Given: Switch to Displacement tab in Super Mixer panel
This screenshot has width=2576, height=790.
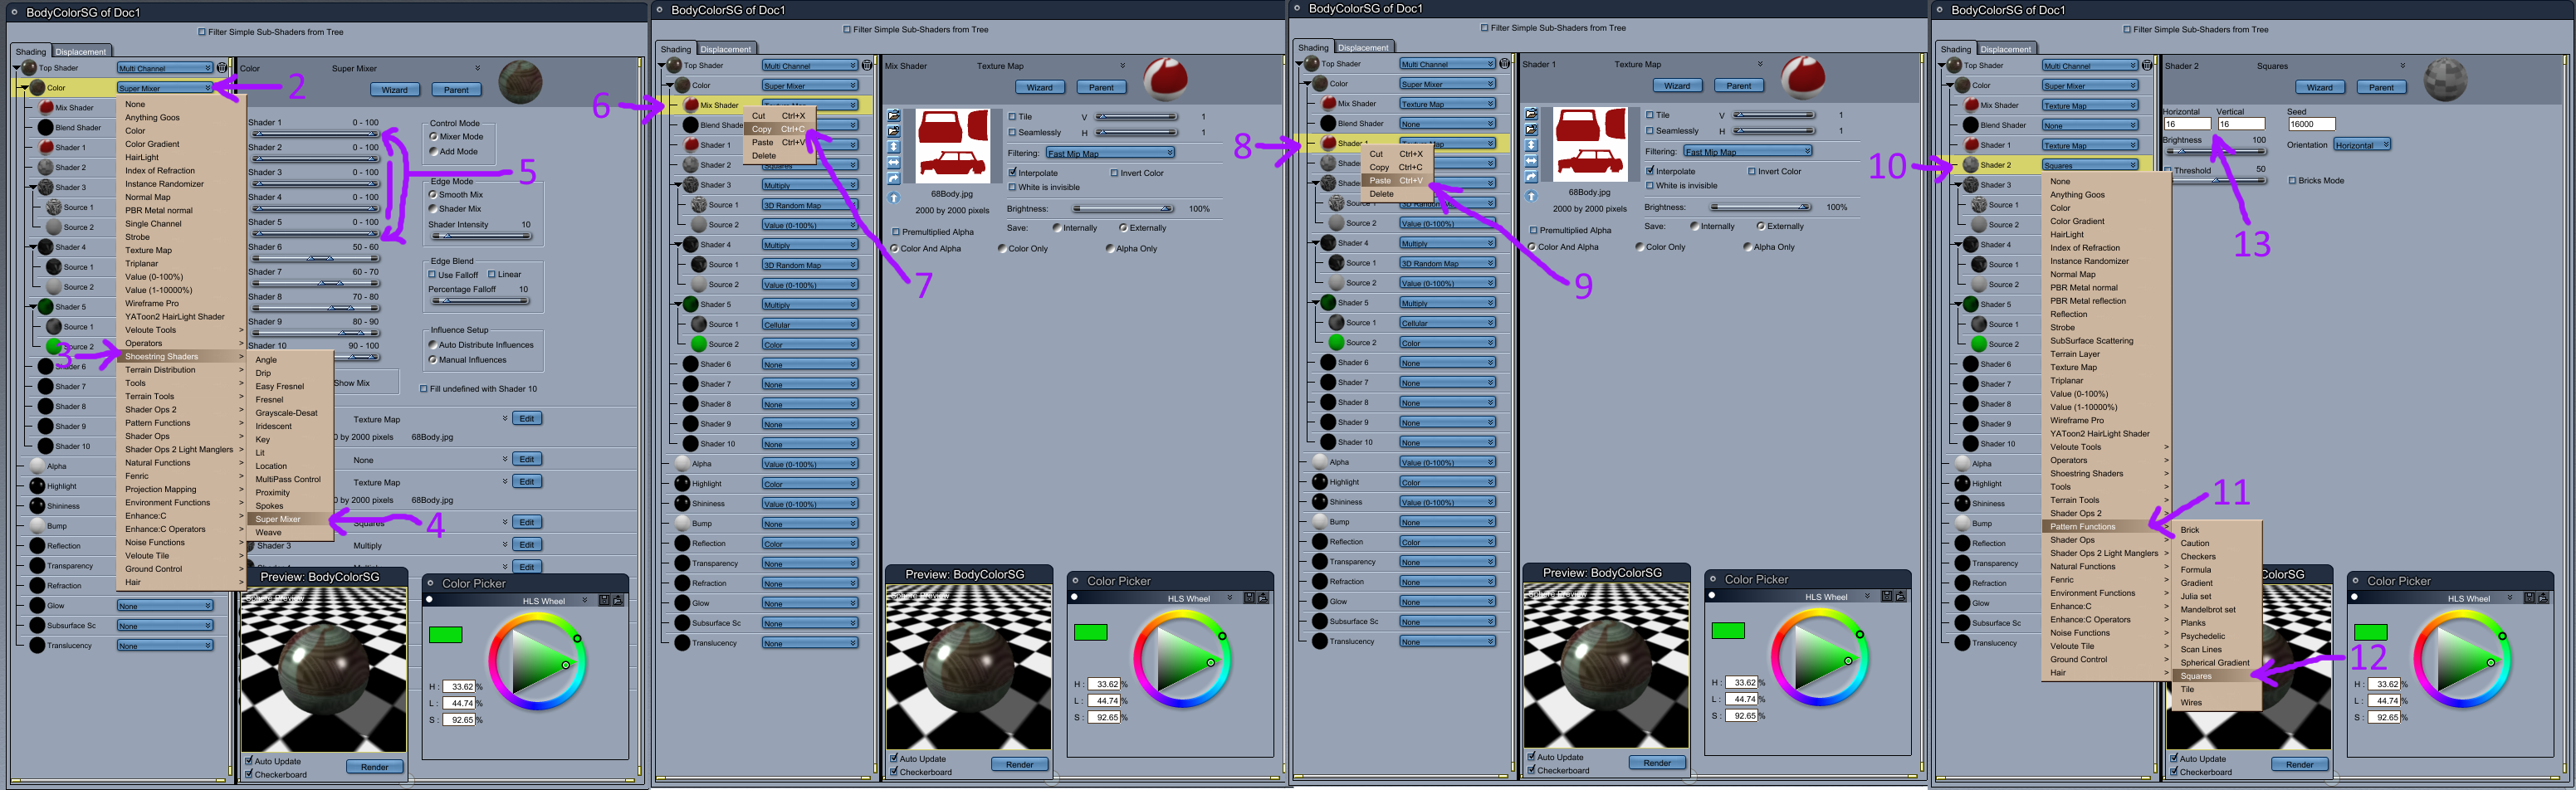Looking at the screenshot, I should point(81,52).
